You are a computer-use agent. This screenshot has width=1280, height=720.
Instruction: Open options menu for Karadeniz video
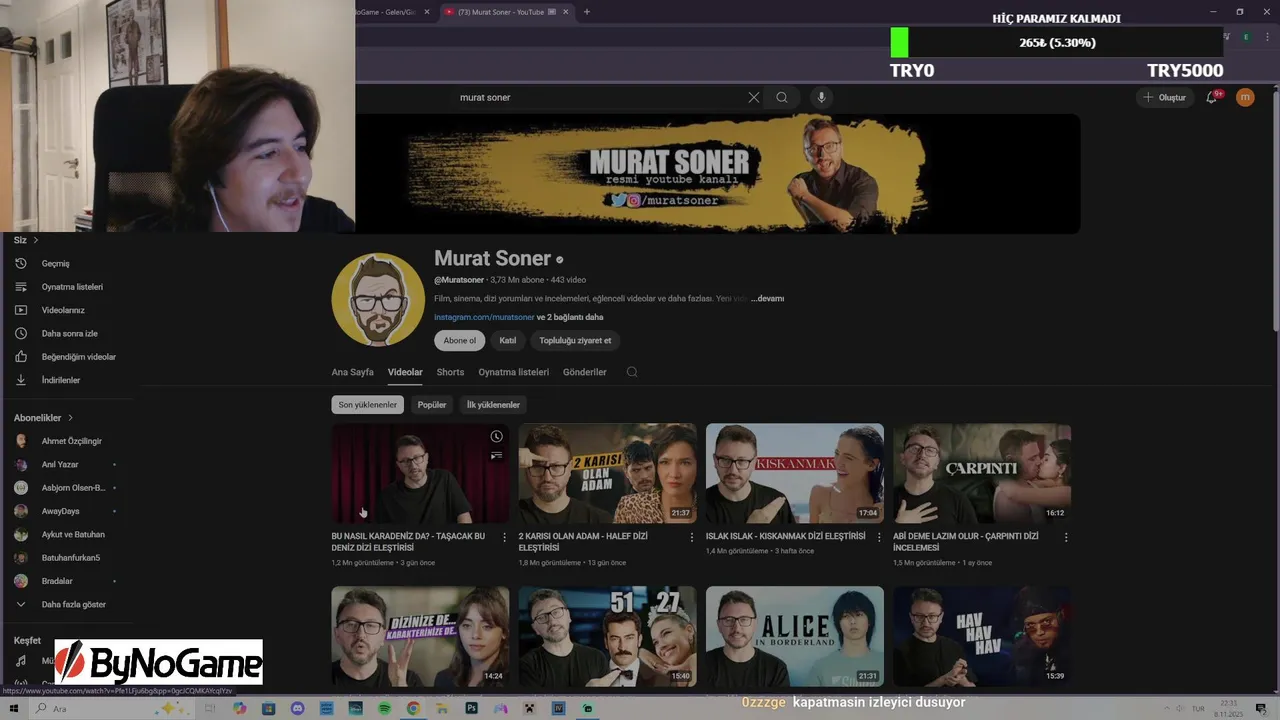click(x=504, y=537)
